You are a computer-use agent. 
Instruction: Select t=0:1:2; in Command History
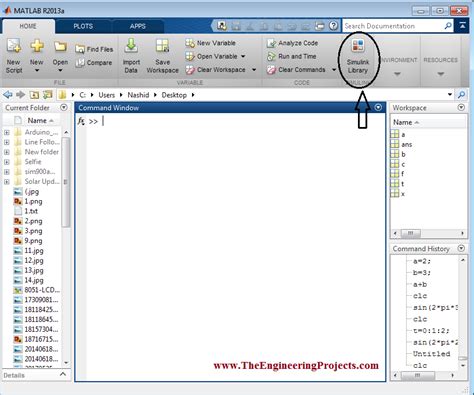pos(431,331)
